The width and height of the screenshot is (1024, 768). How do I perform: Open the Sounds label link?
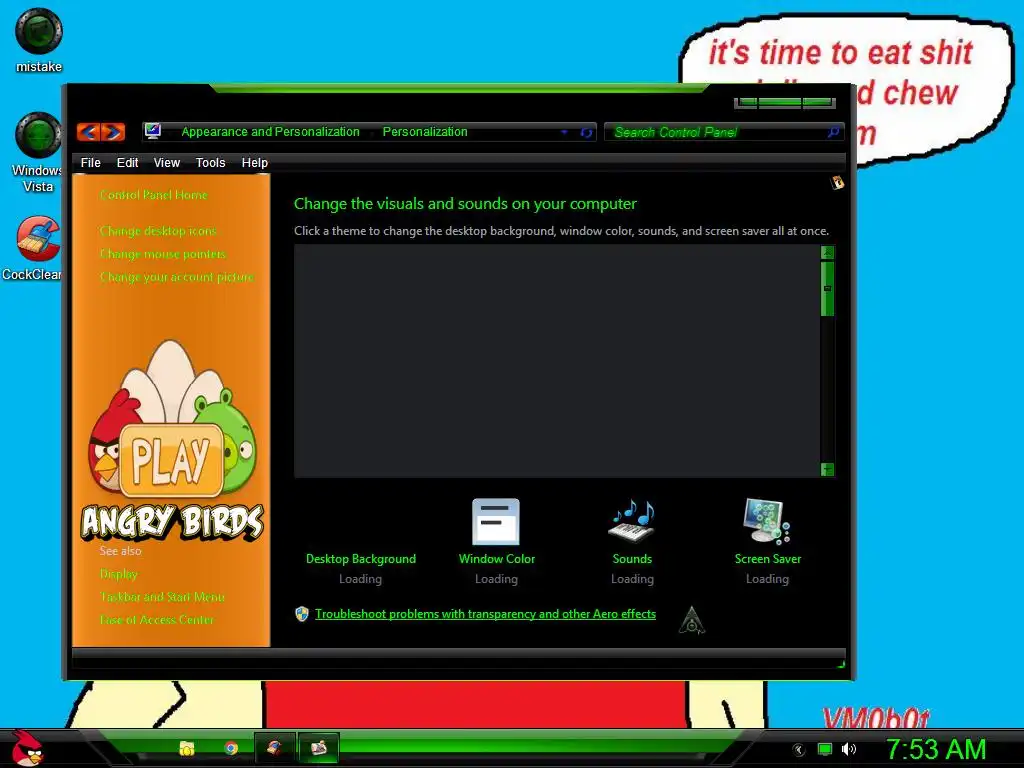632,559
